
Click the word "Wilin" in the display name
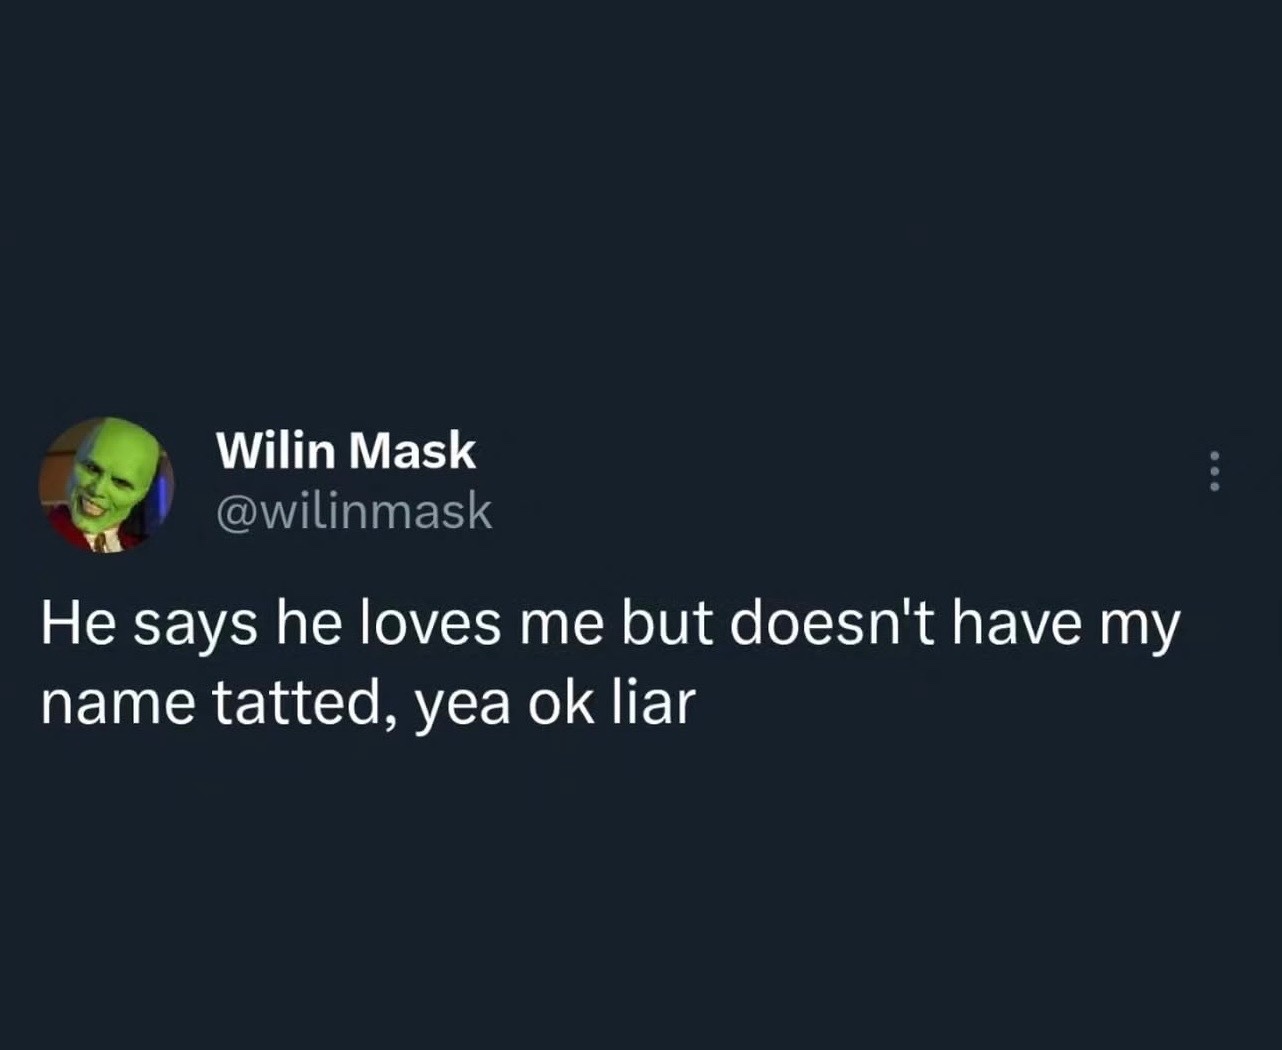276,450
